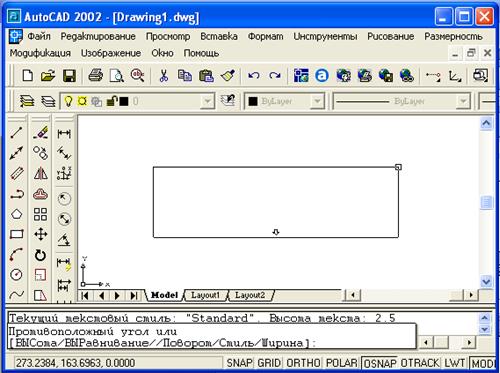This screenshot has height=373, width=500.
Task: Click drawing area vertical scrollbar down arrow
Action: 486,282
